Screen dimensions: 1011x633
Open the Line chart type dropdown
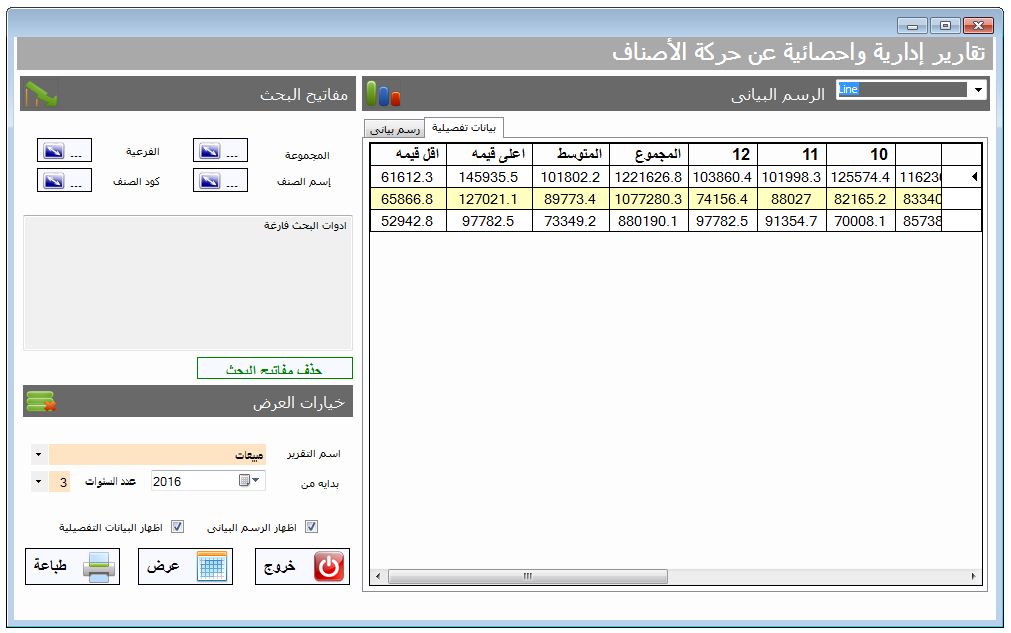[977, 90]
